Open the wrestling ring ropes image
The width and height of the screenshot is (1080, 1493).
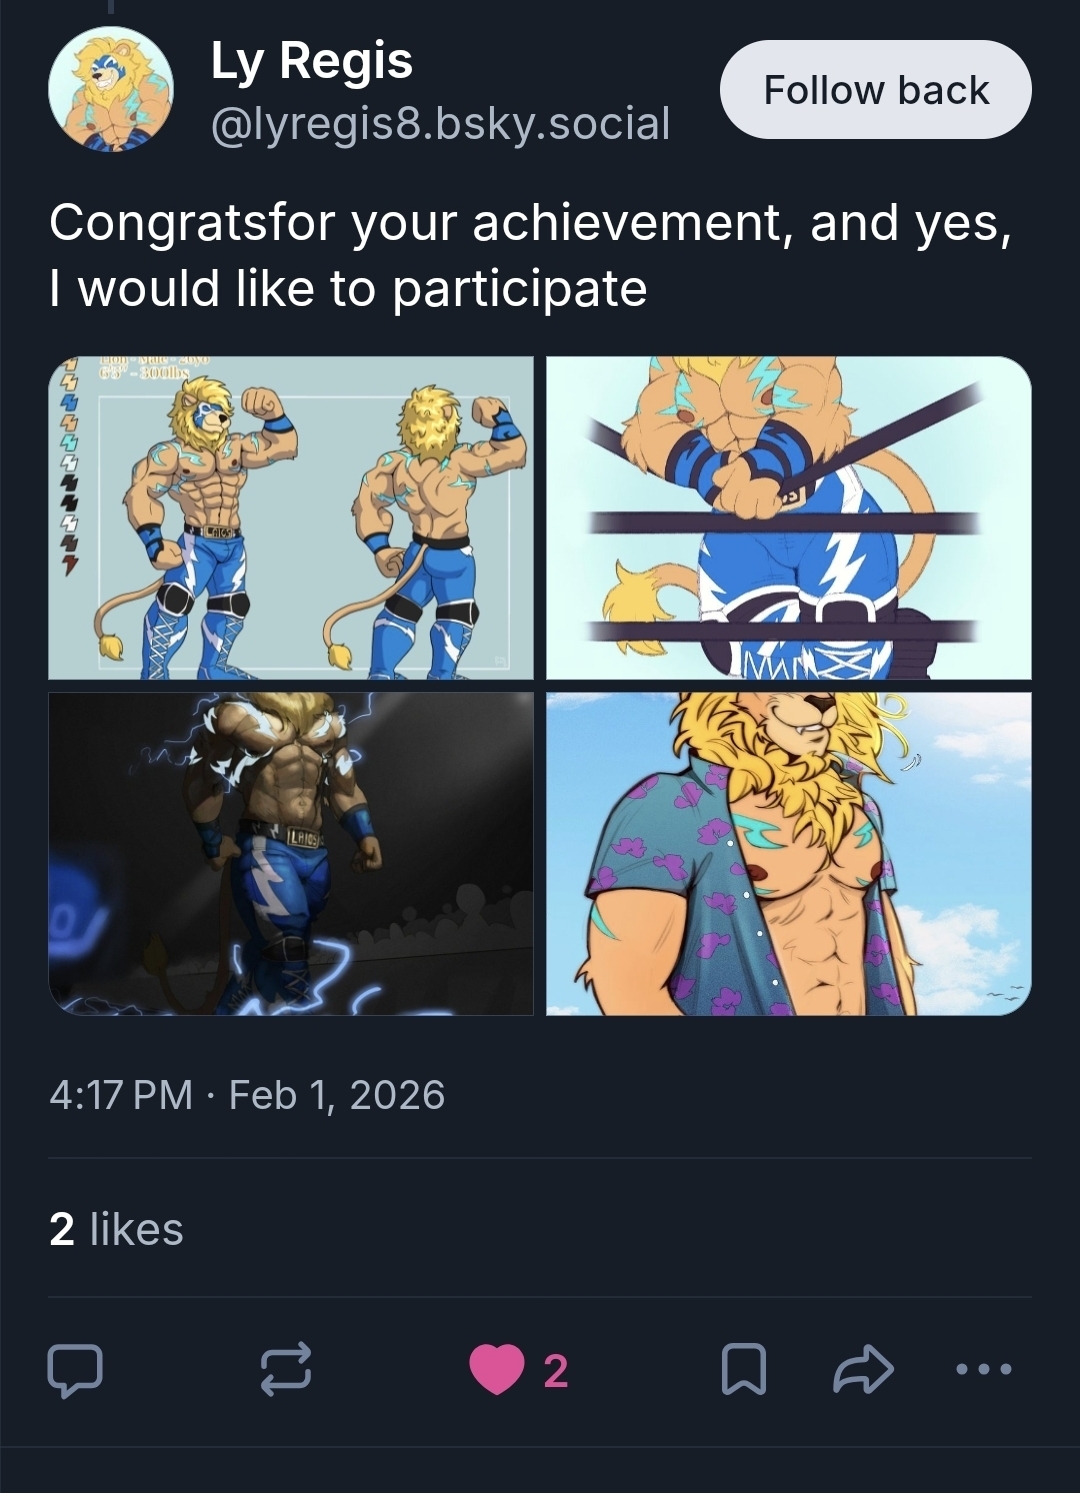pyautogui.click(x=788, y=518)
